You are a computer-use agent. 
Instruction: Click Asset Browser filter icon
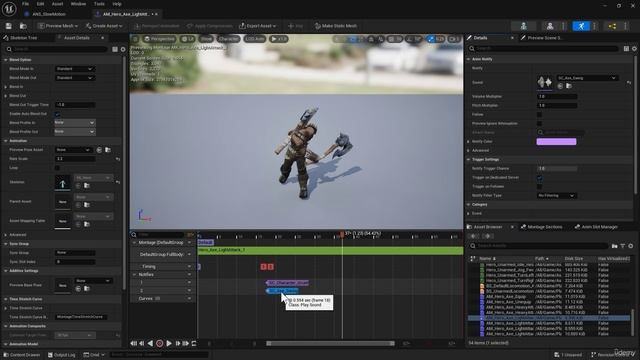coord(623,246)
